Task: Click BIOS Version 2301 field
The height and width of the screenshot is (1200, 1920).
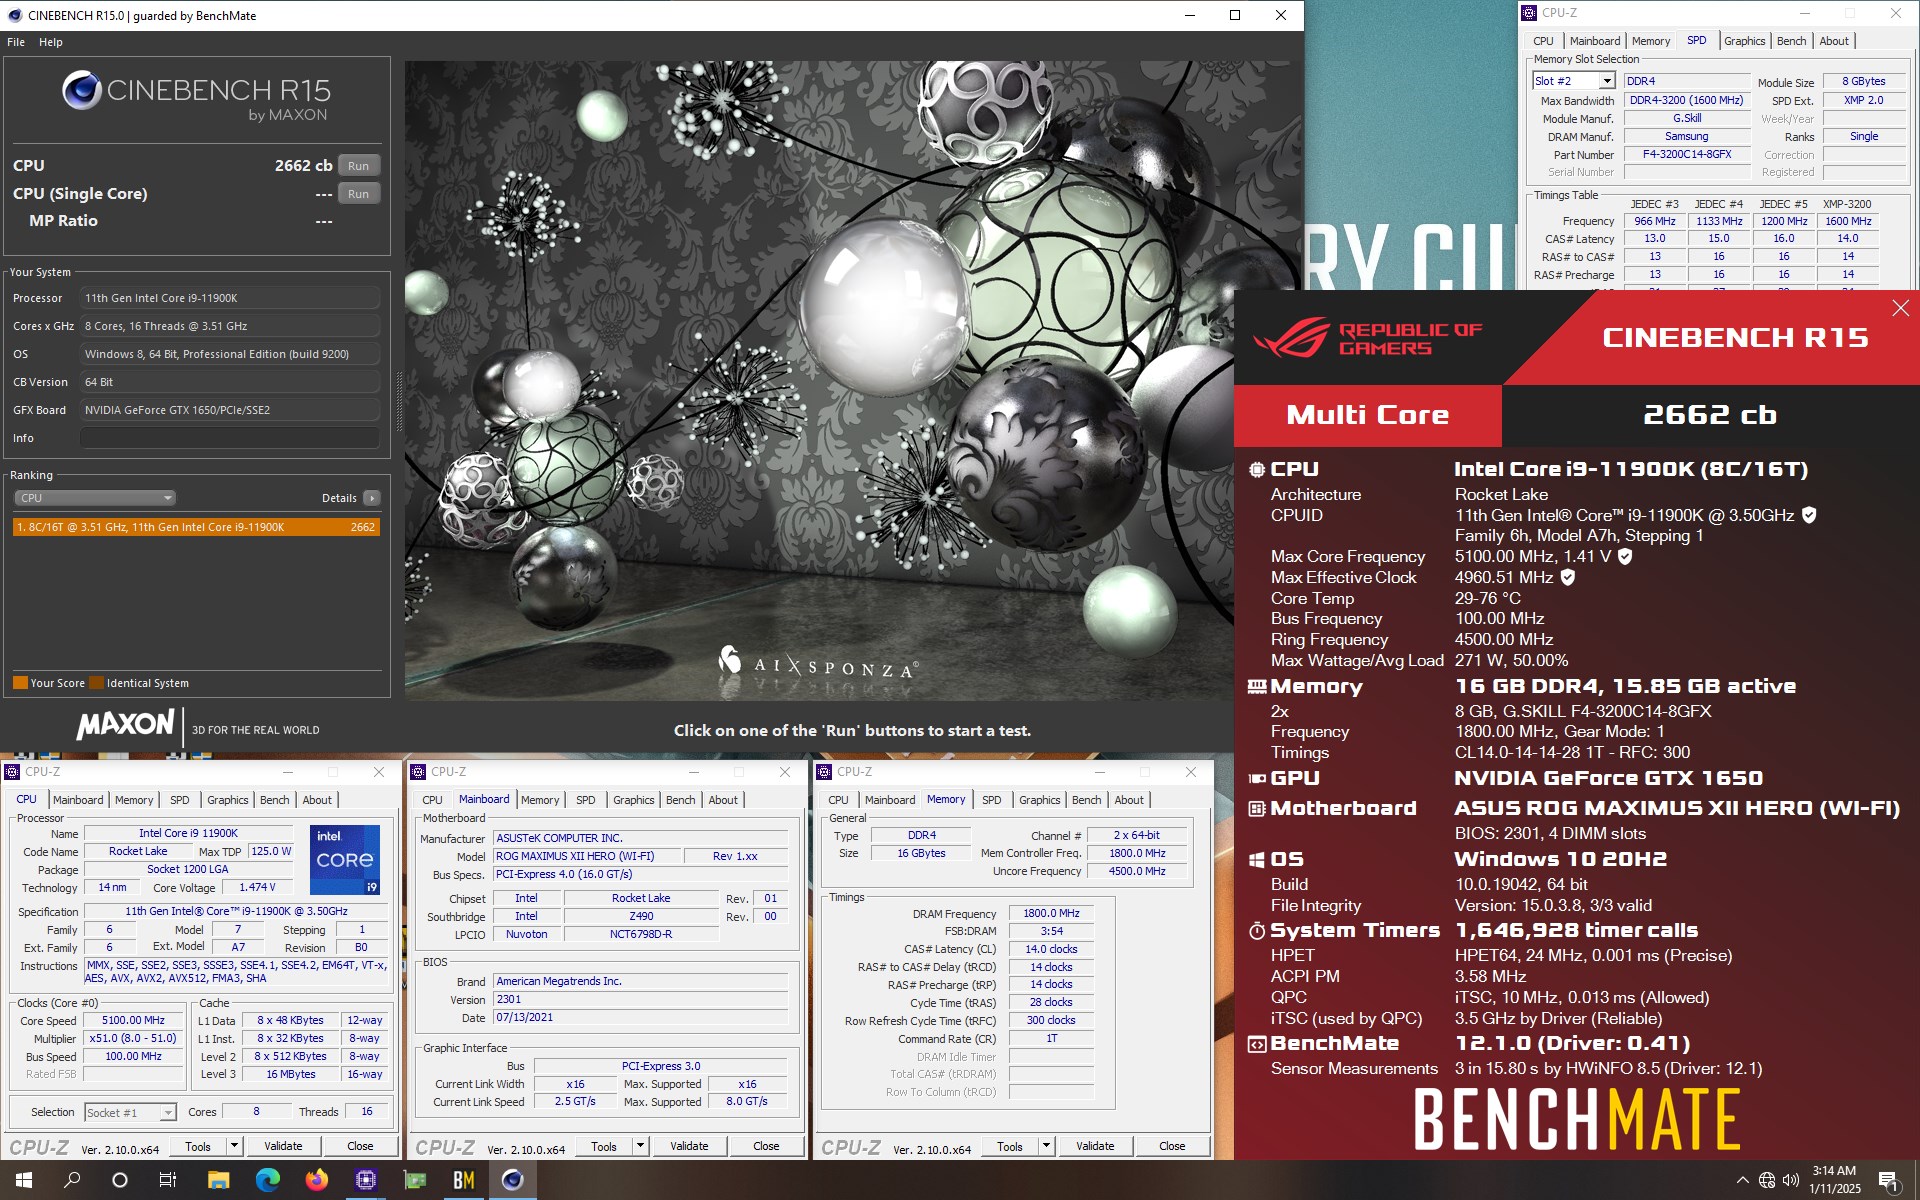Action: [x=642, y=1000]
